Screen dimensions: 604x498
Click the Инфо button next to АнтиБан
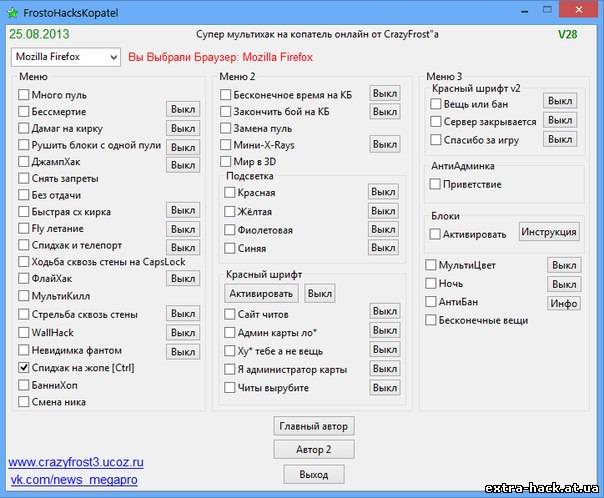[x=564, y=303]
